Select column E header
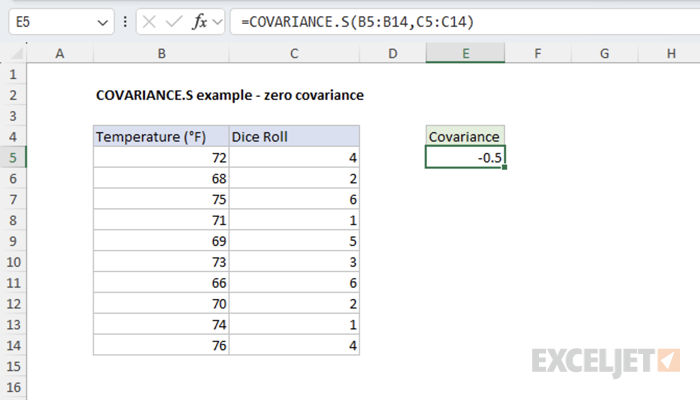 pos(465,54)
